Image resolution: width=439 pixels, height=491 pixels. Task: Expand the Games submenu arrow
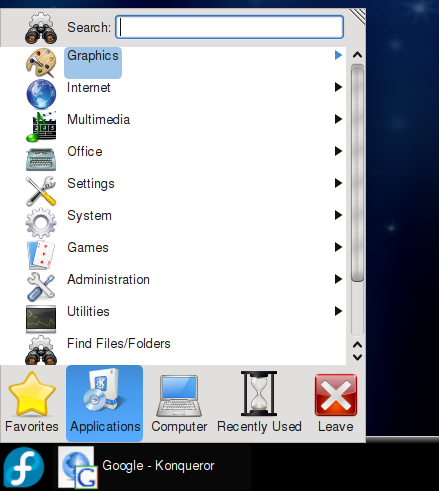(338, 247)
